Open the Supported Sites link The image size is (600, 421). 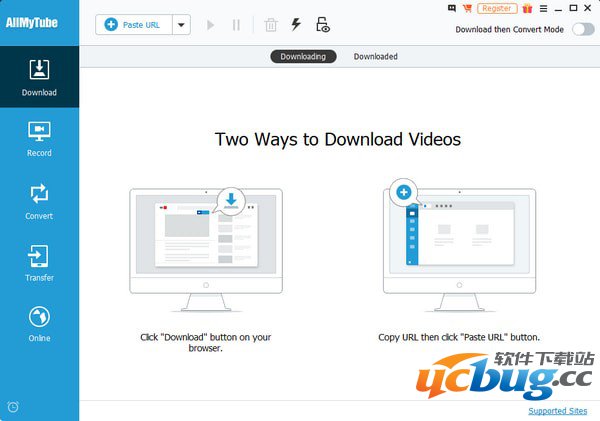pyautogui.click(x=559, y=410)
